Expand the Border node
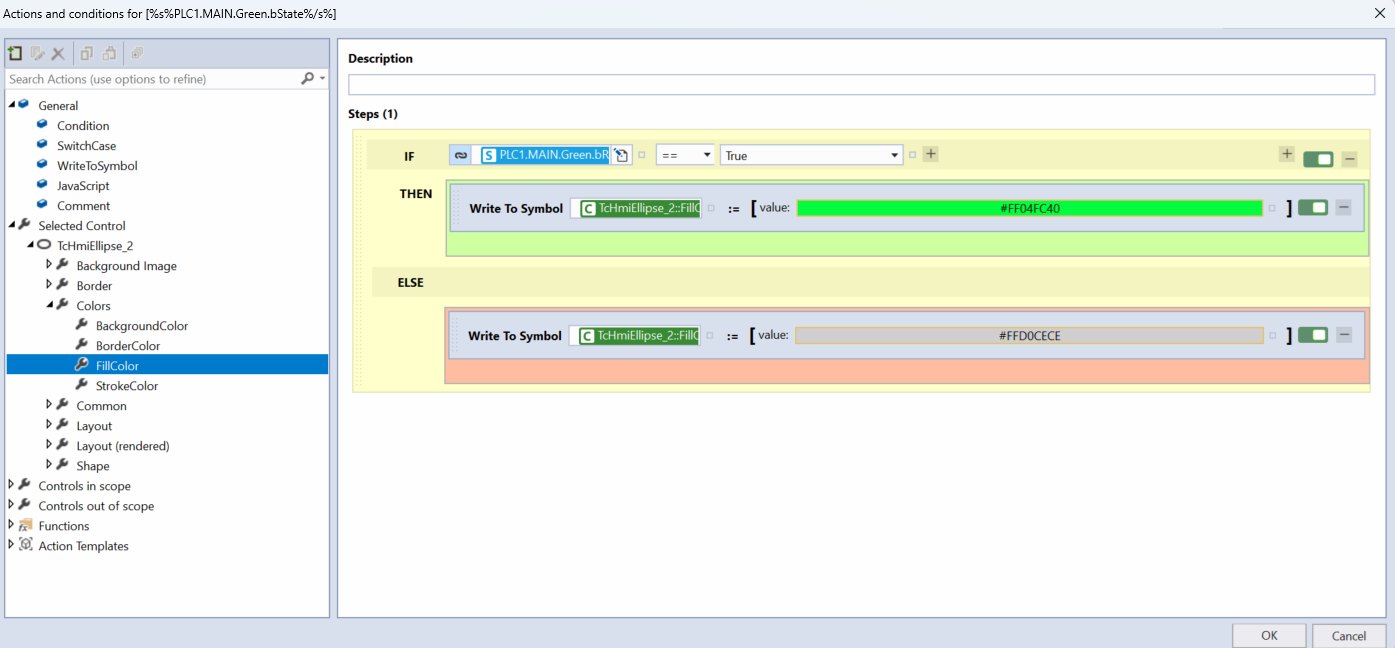Image resolution: width=1395 pixels, height=648 pixels. pos(49,285)
